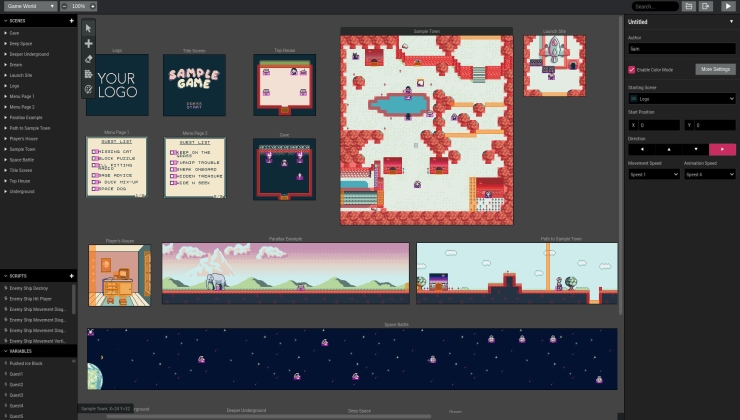
Task: Set direction to left arrow
Action: click(x=641, y=149)
